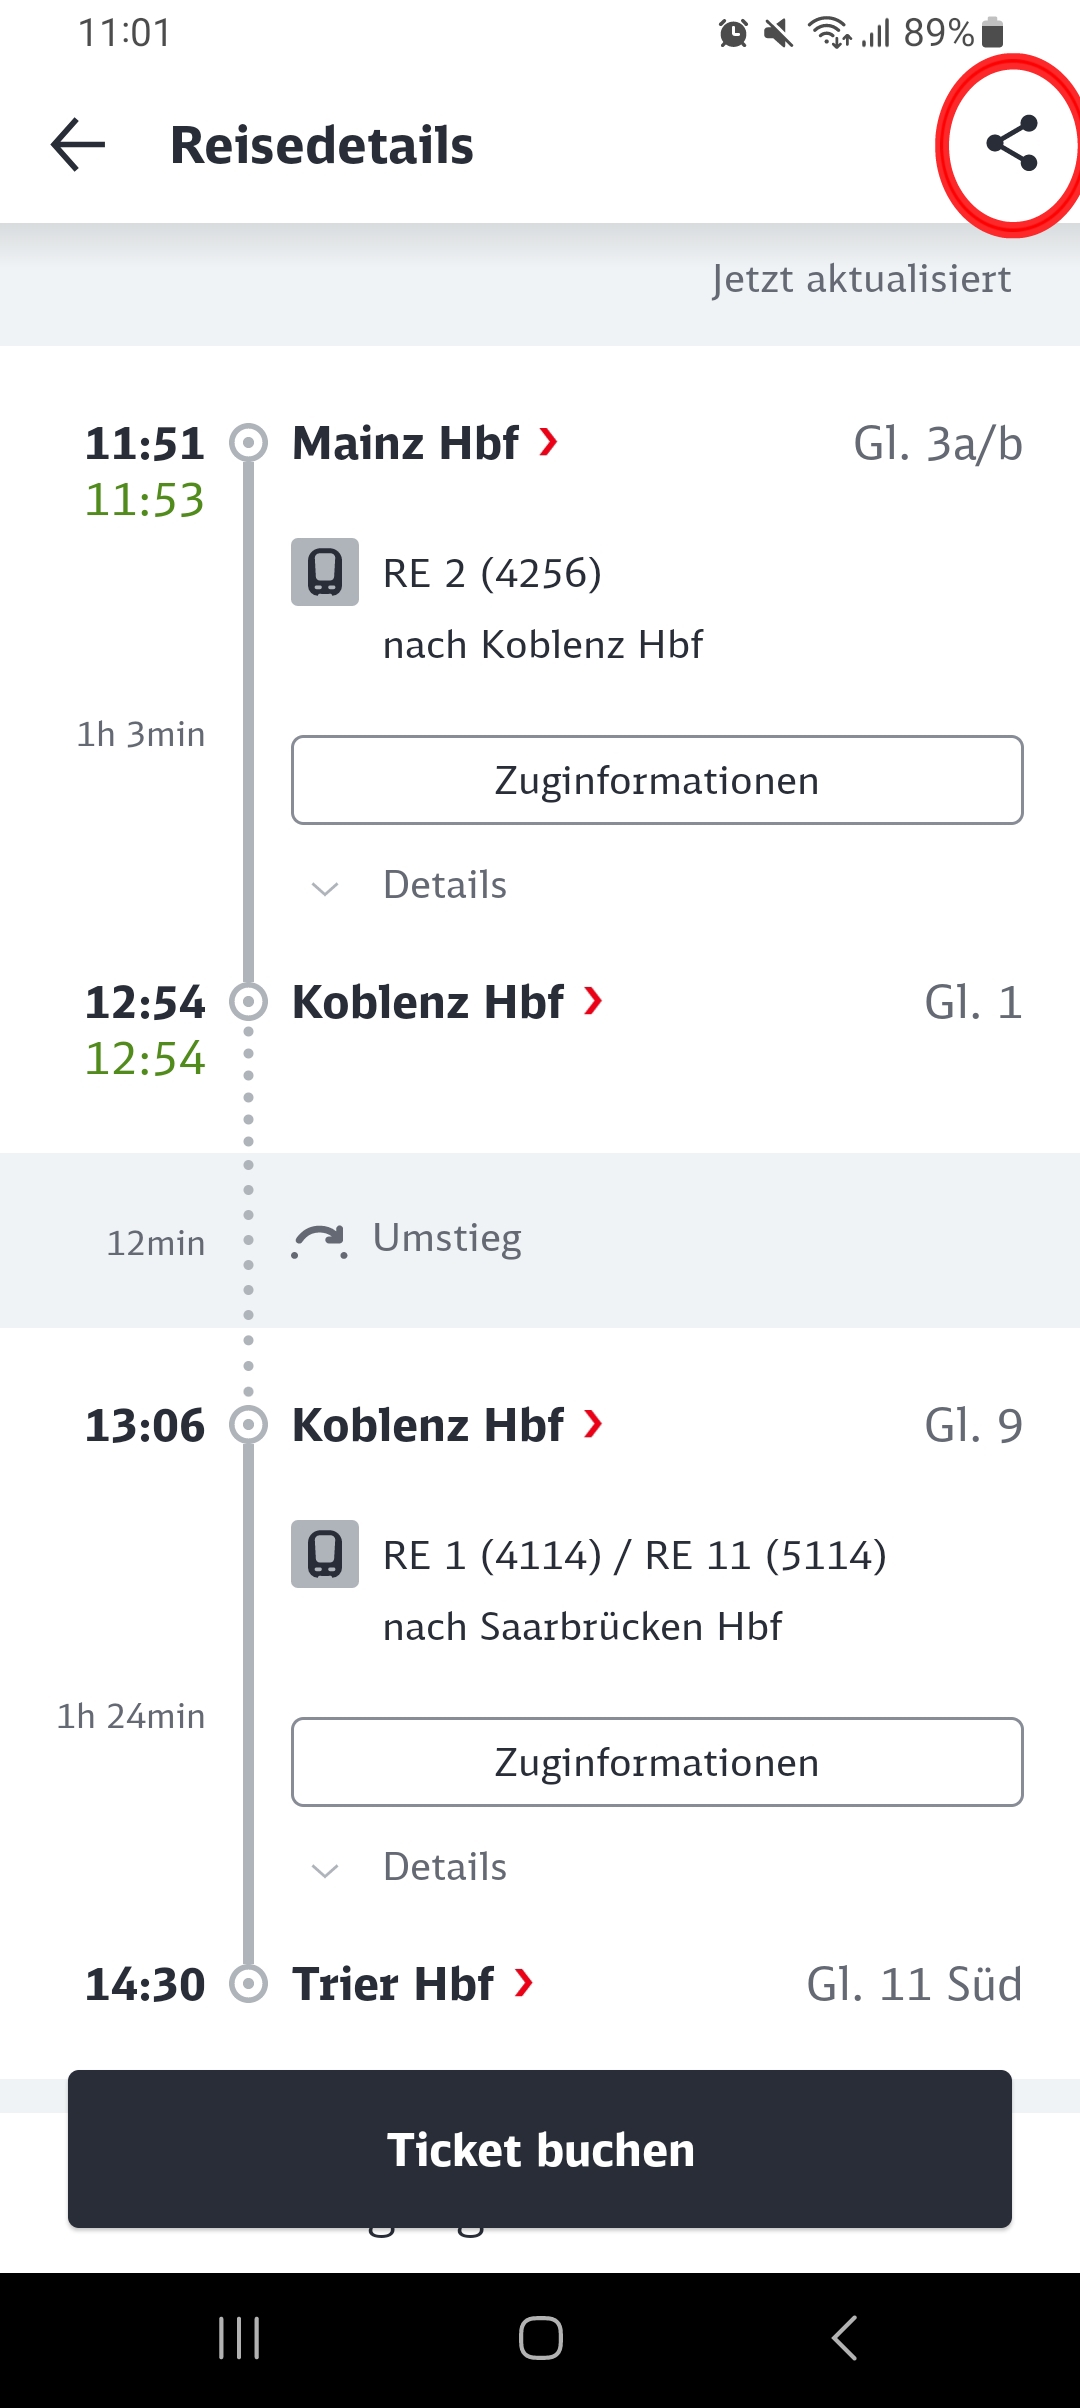This screenshot has height=2408, width=1080.
Task: Open Zuginformationen for RE 2 to Koblenz
Action: click(x=657, y=780)
